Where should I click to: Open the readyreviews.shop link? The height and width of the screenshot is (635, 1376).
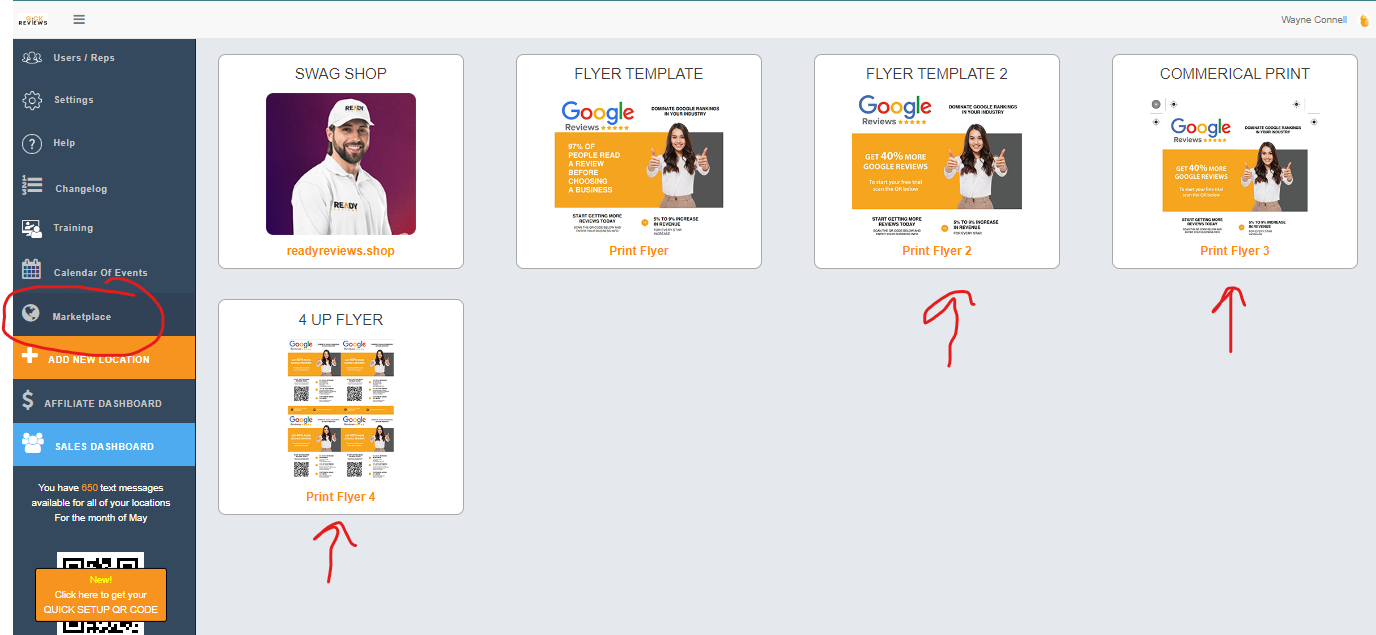click(x=340, y=251)
